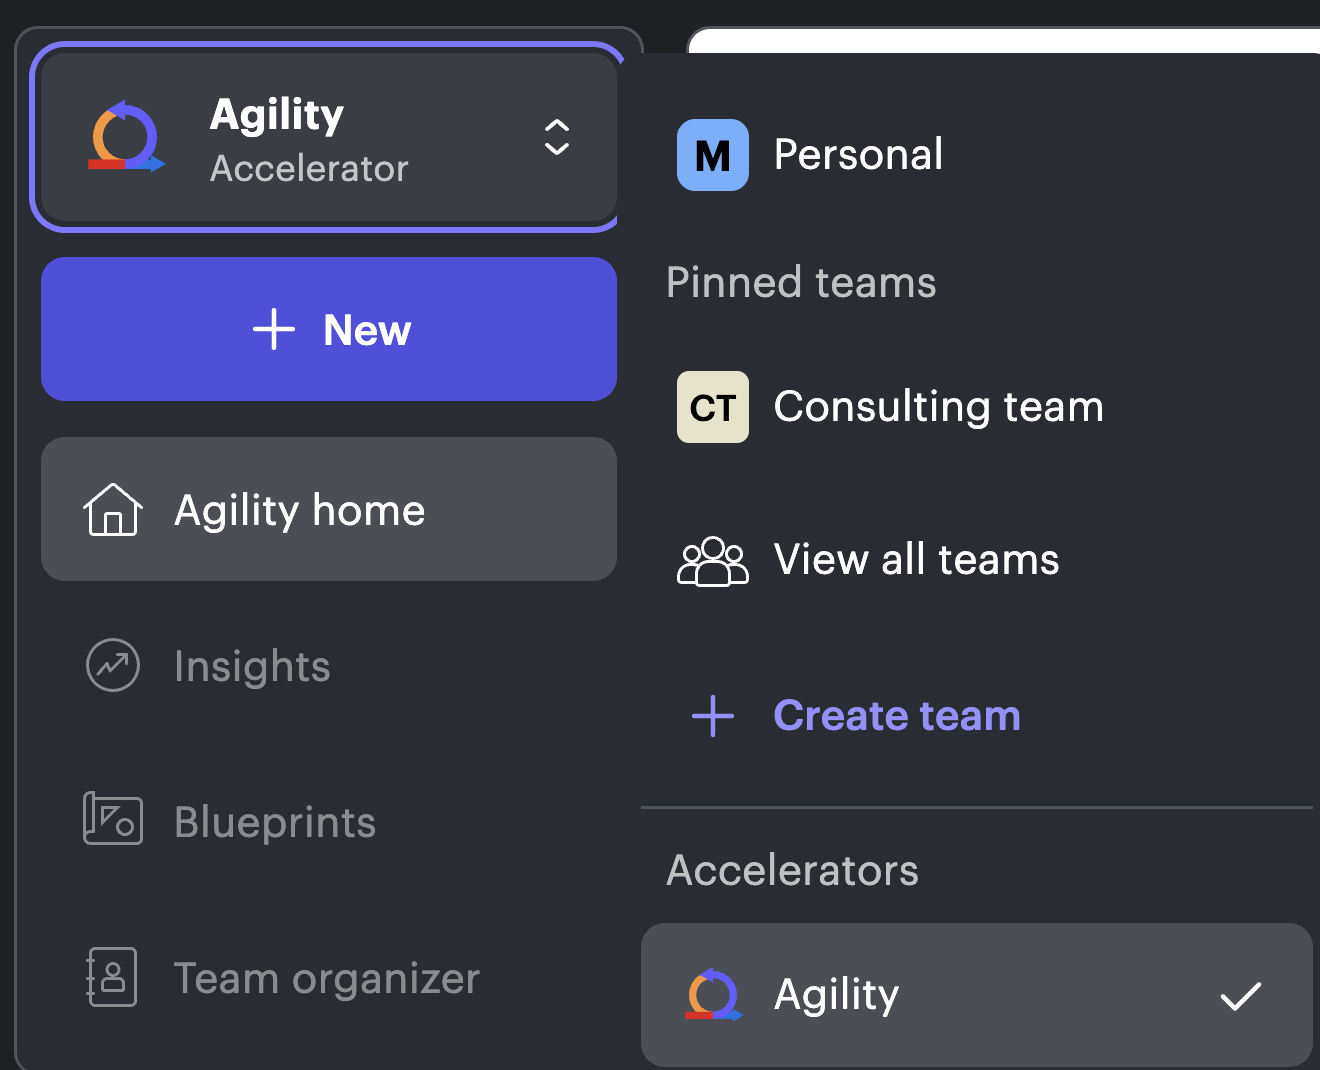Open the Agility home menu item

click(299, 509)
